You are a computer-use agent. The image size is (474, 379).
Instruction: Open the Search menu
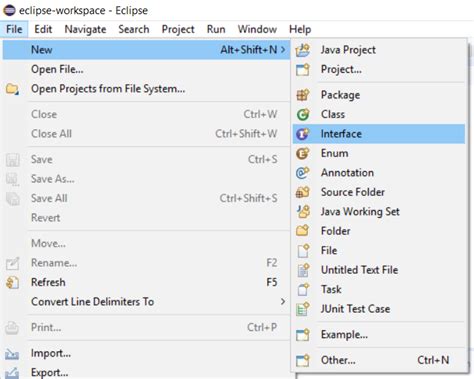(134, 29)
